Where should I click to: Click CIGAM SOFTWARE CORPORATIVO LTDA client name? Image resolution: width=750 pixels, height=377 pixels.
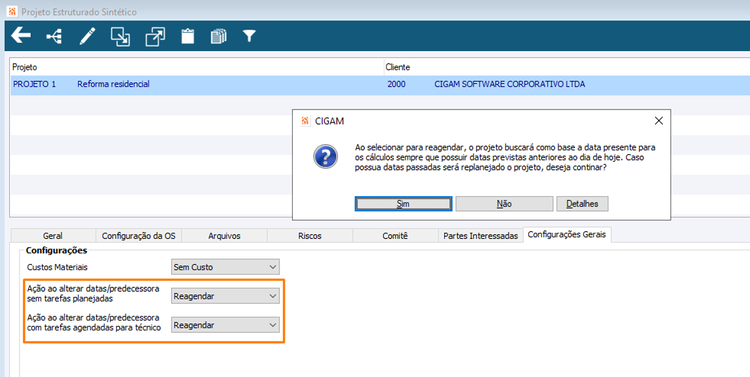pyautogui.click(x=509, y=84)
